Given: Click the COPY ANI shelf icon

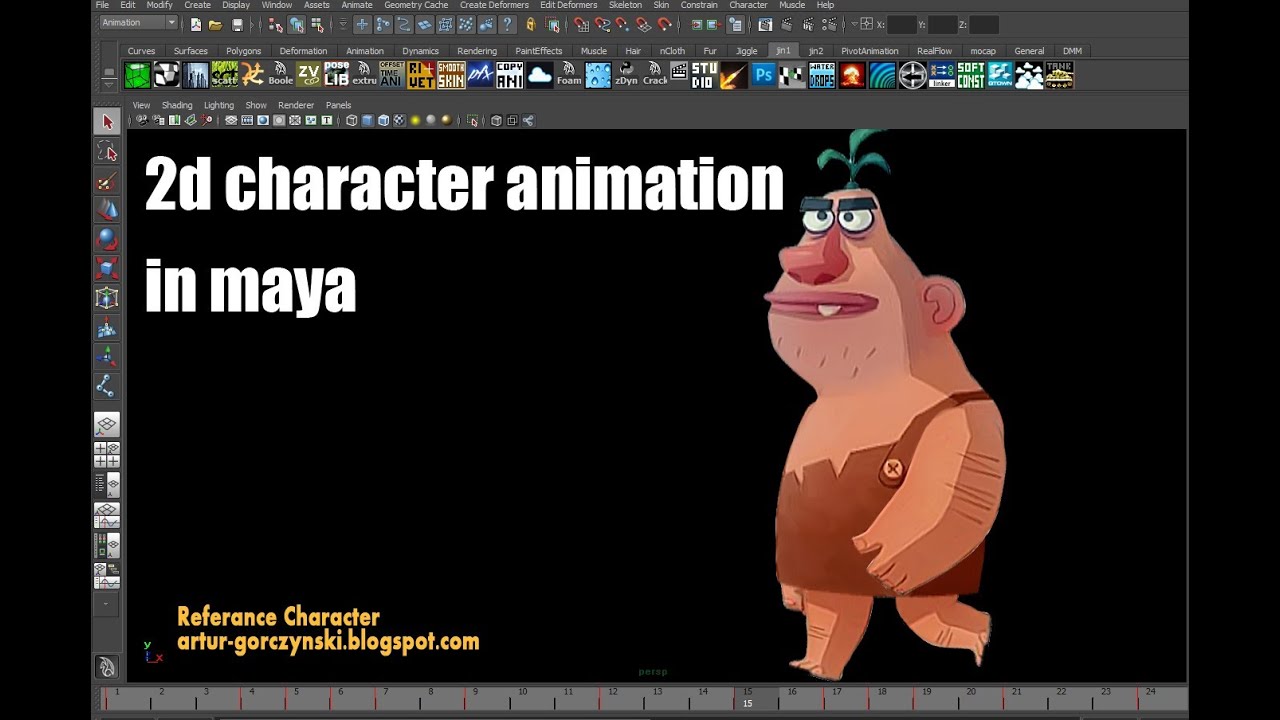Looking at the screenshot, I should click(510, 75).
